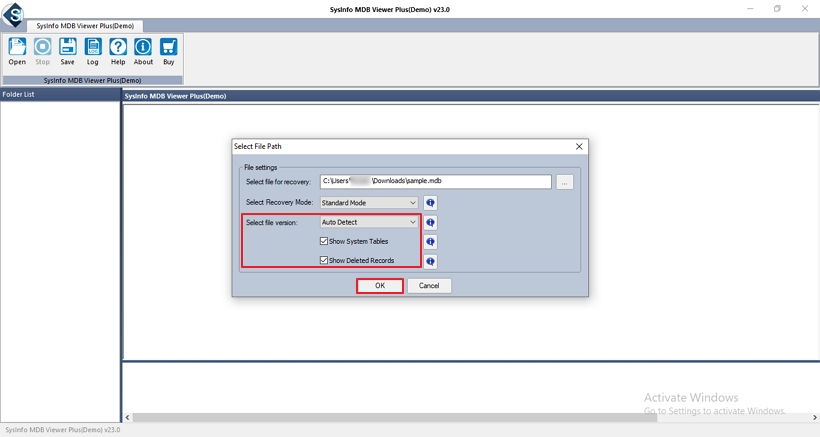
Task: Click Cancel in Select File Path dialog
Action: [x=429, y=285]
